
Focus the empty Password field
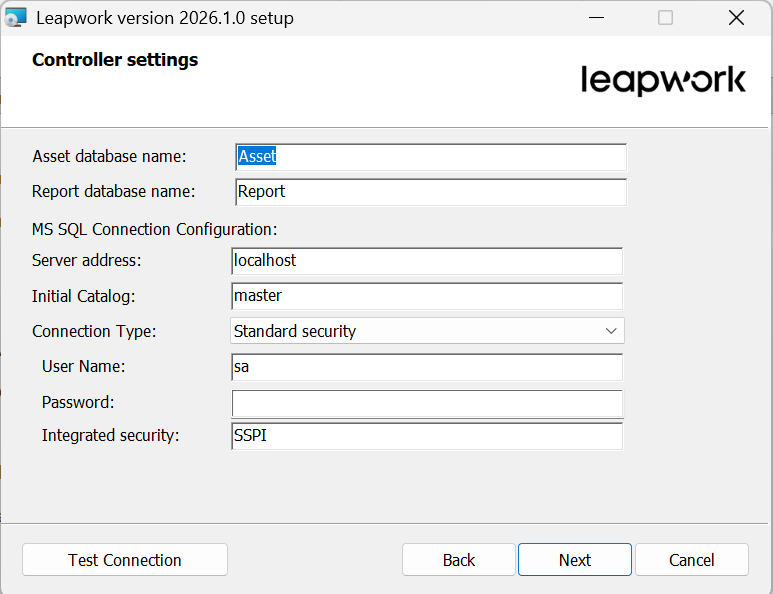click(x=427, y=403)
